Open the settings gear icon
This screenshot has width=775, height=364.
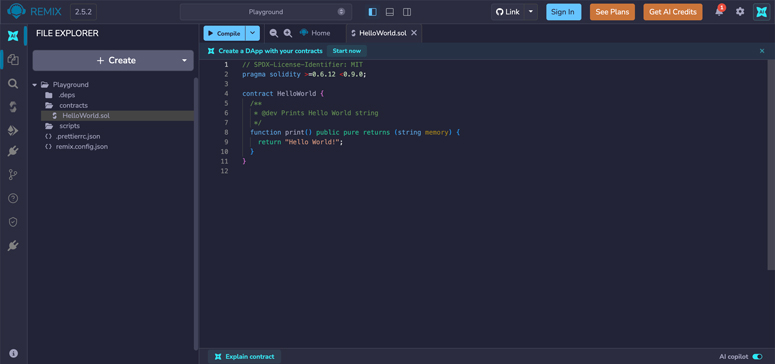[x=740, y=12]
